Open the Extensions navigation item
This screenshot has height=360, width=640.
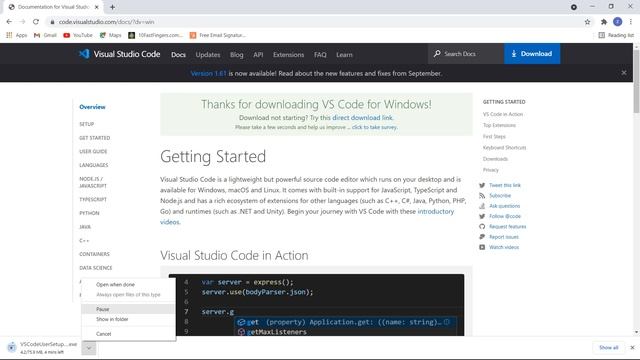click(289, 55)
